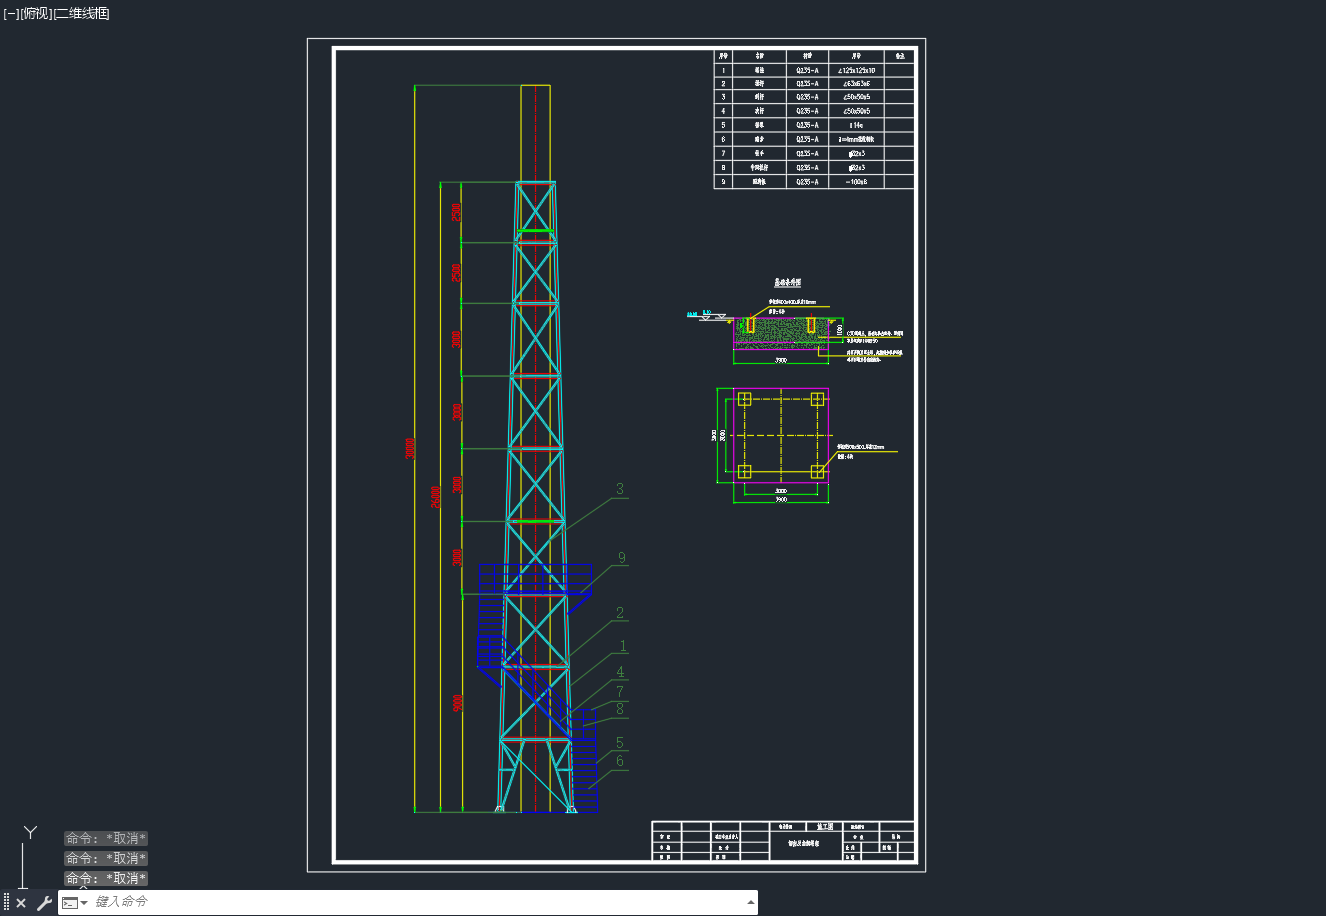
Task: Select the red 36000 height dimension text
Action: (x=436, y=497)
